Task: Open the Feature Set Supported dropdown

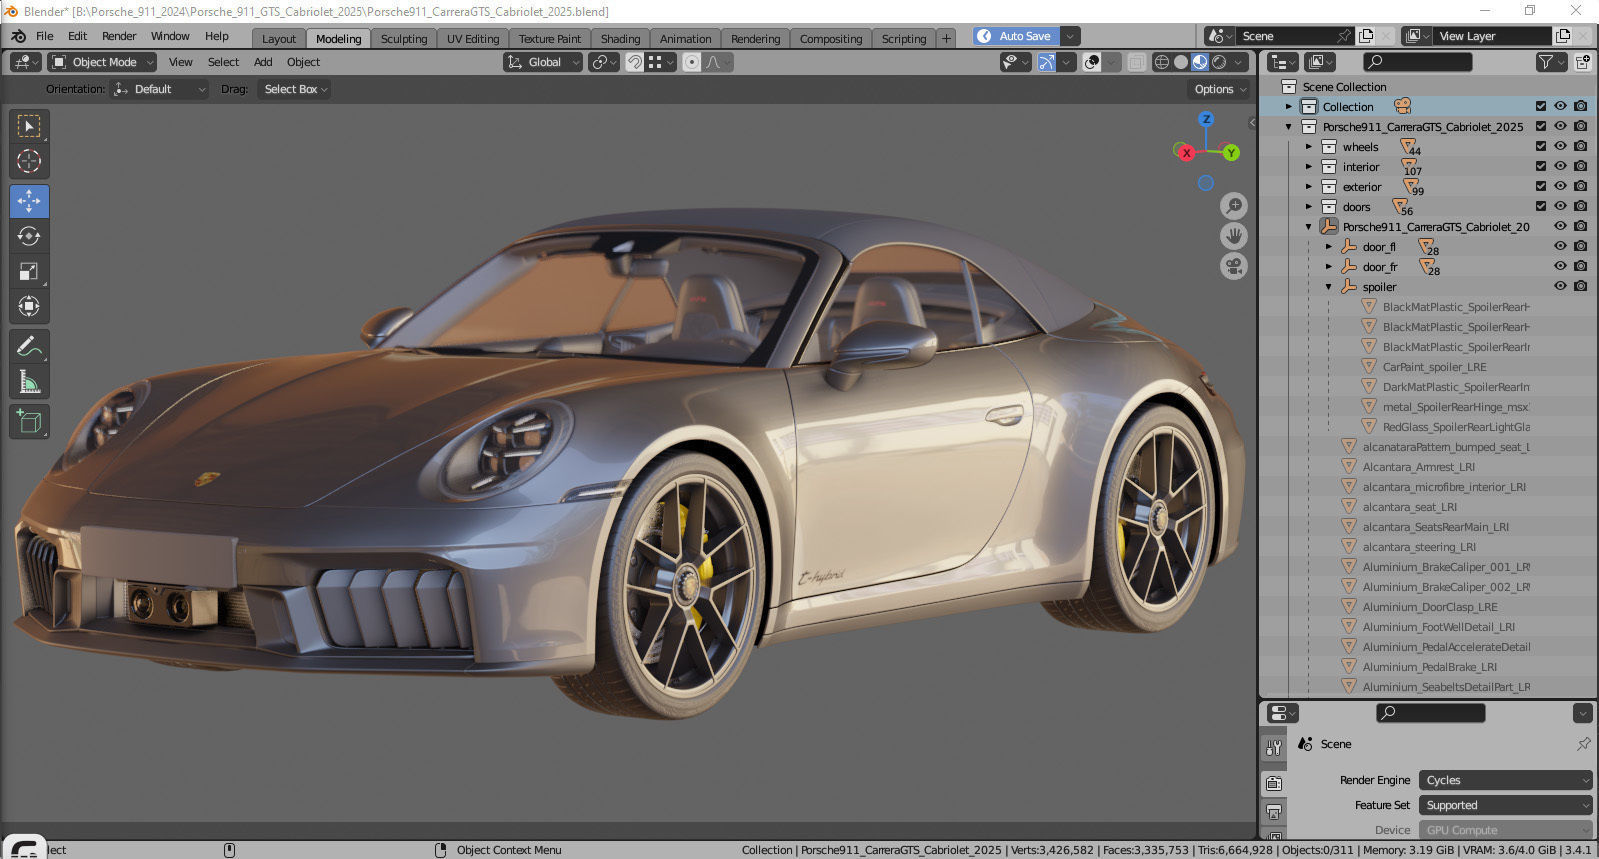Action: pos(1506,805)
